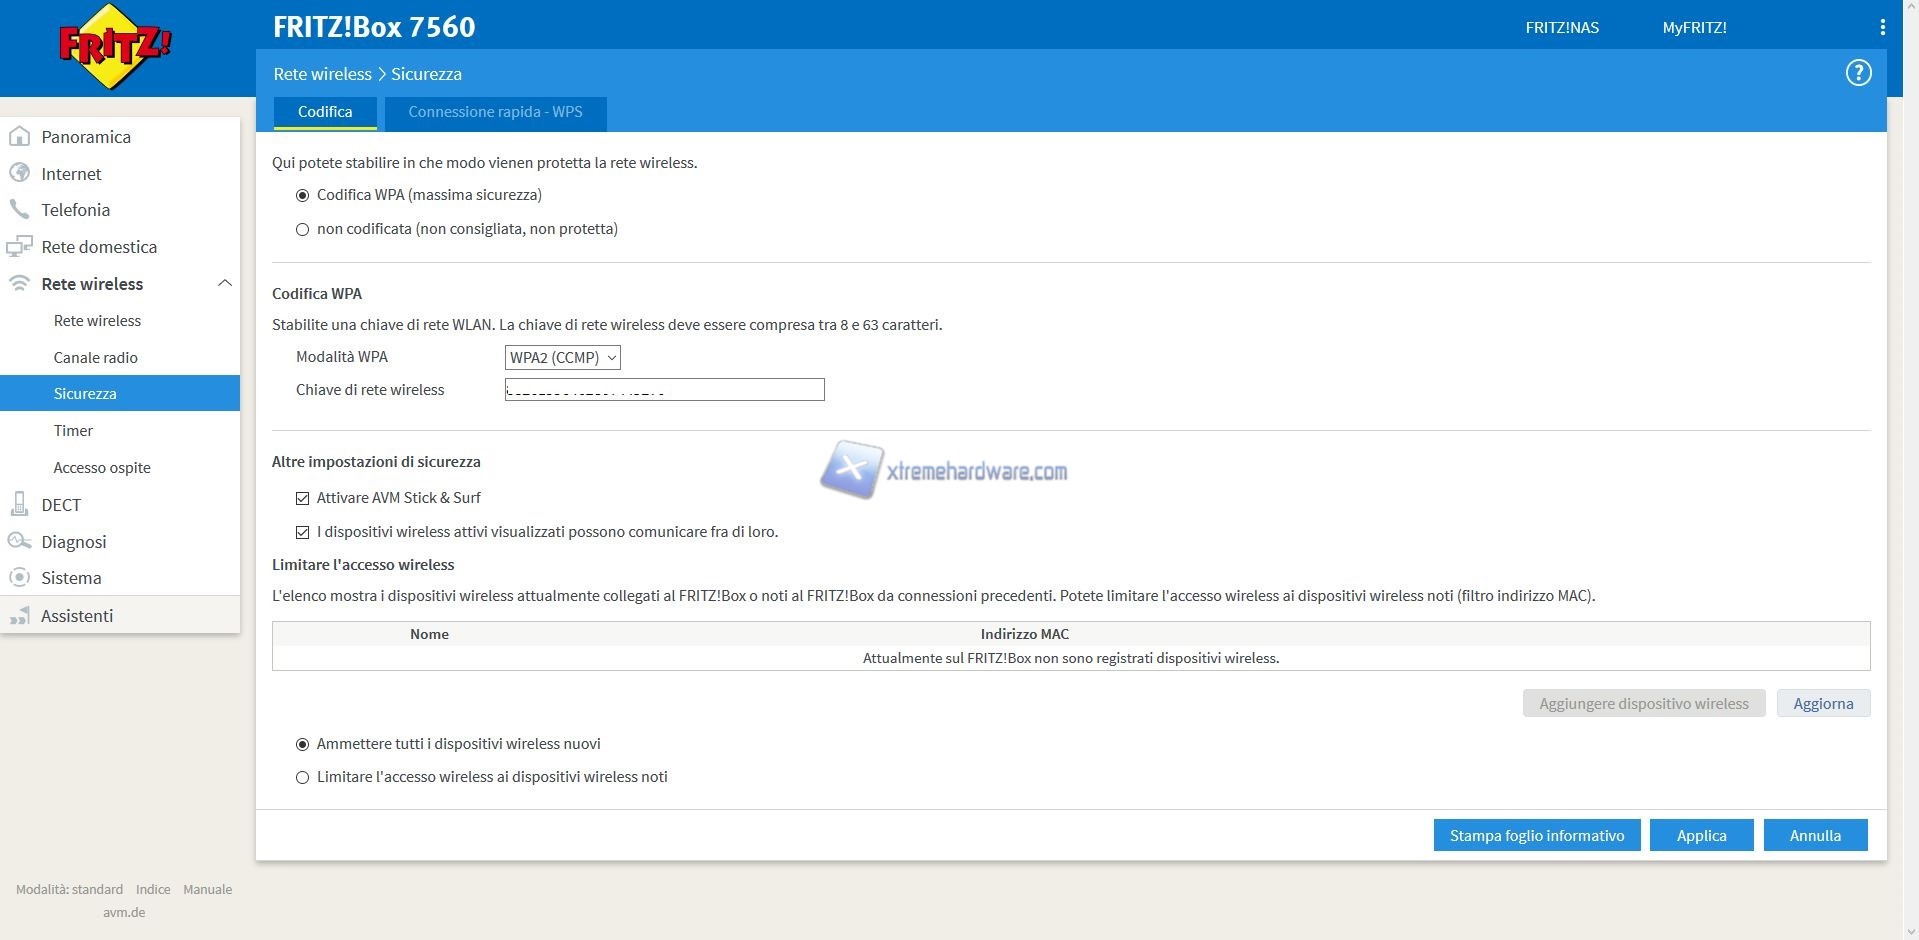Select Limitare l'accesso wireless radio option
Image resolution: width=1919 pixels, height=940 pixels.
pyautogui.click(x=302, y=777)
